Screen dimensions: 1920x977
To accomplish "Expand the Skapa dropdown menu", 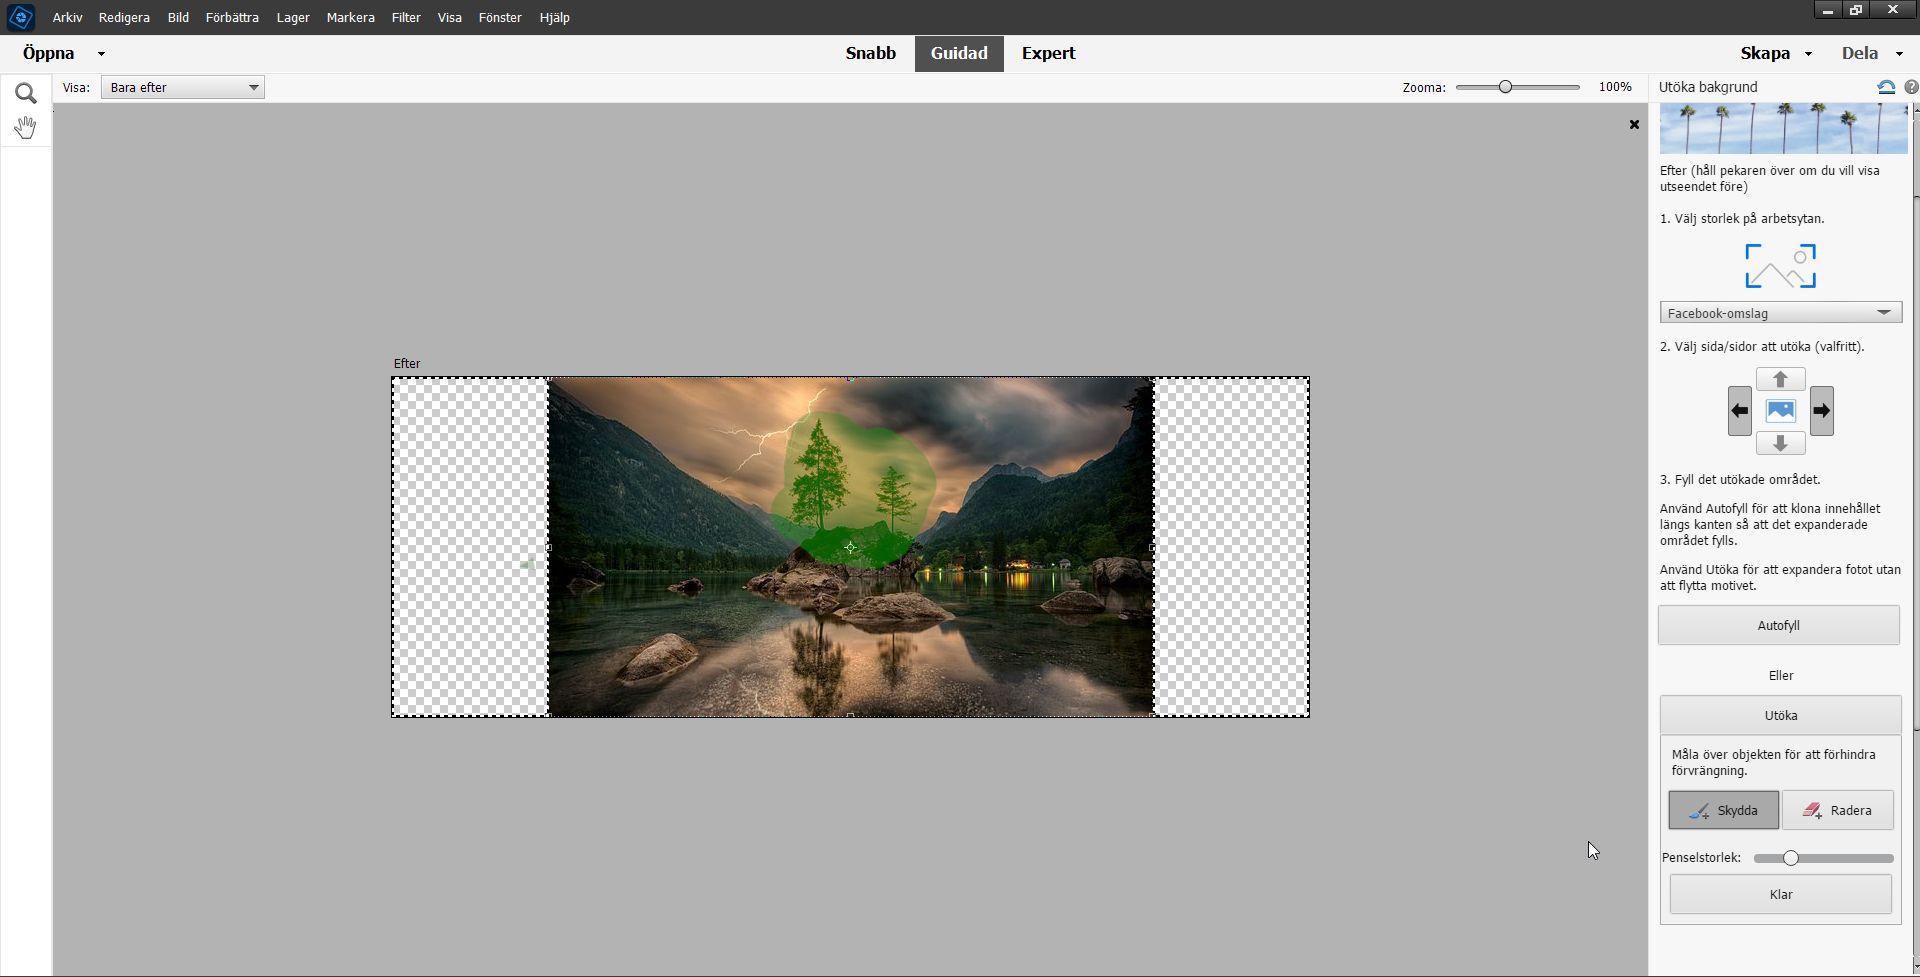I will pos(1776,54).
